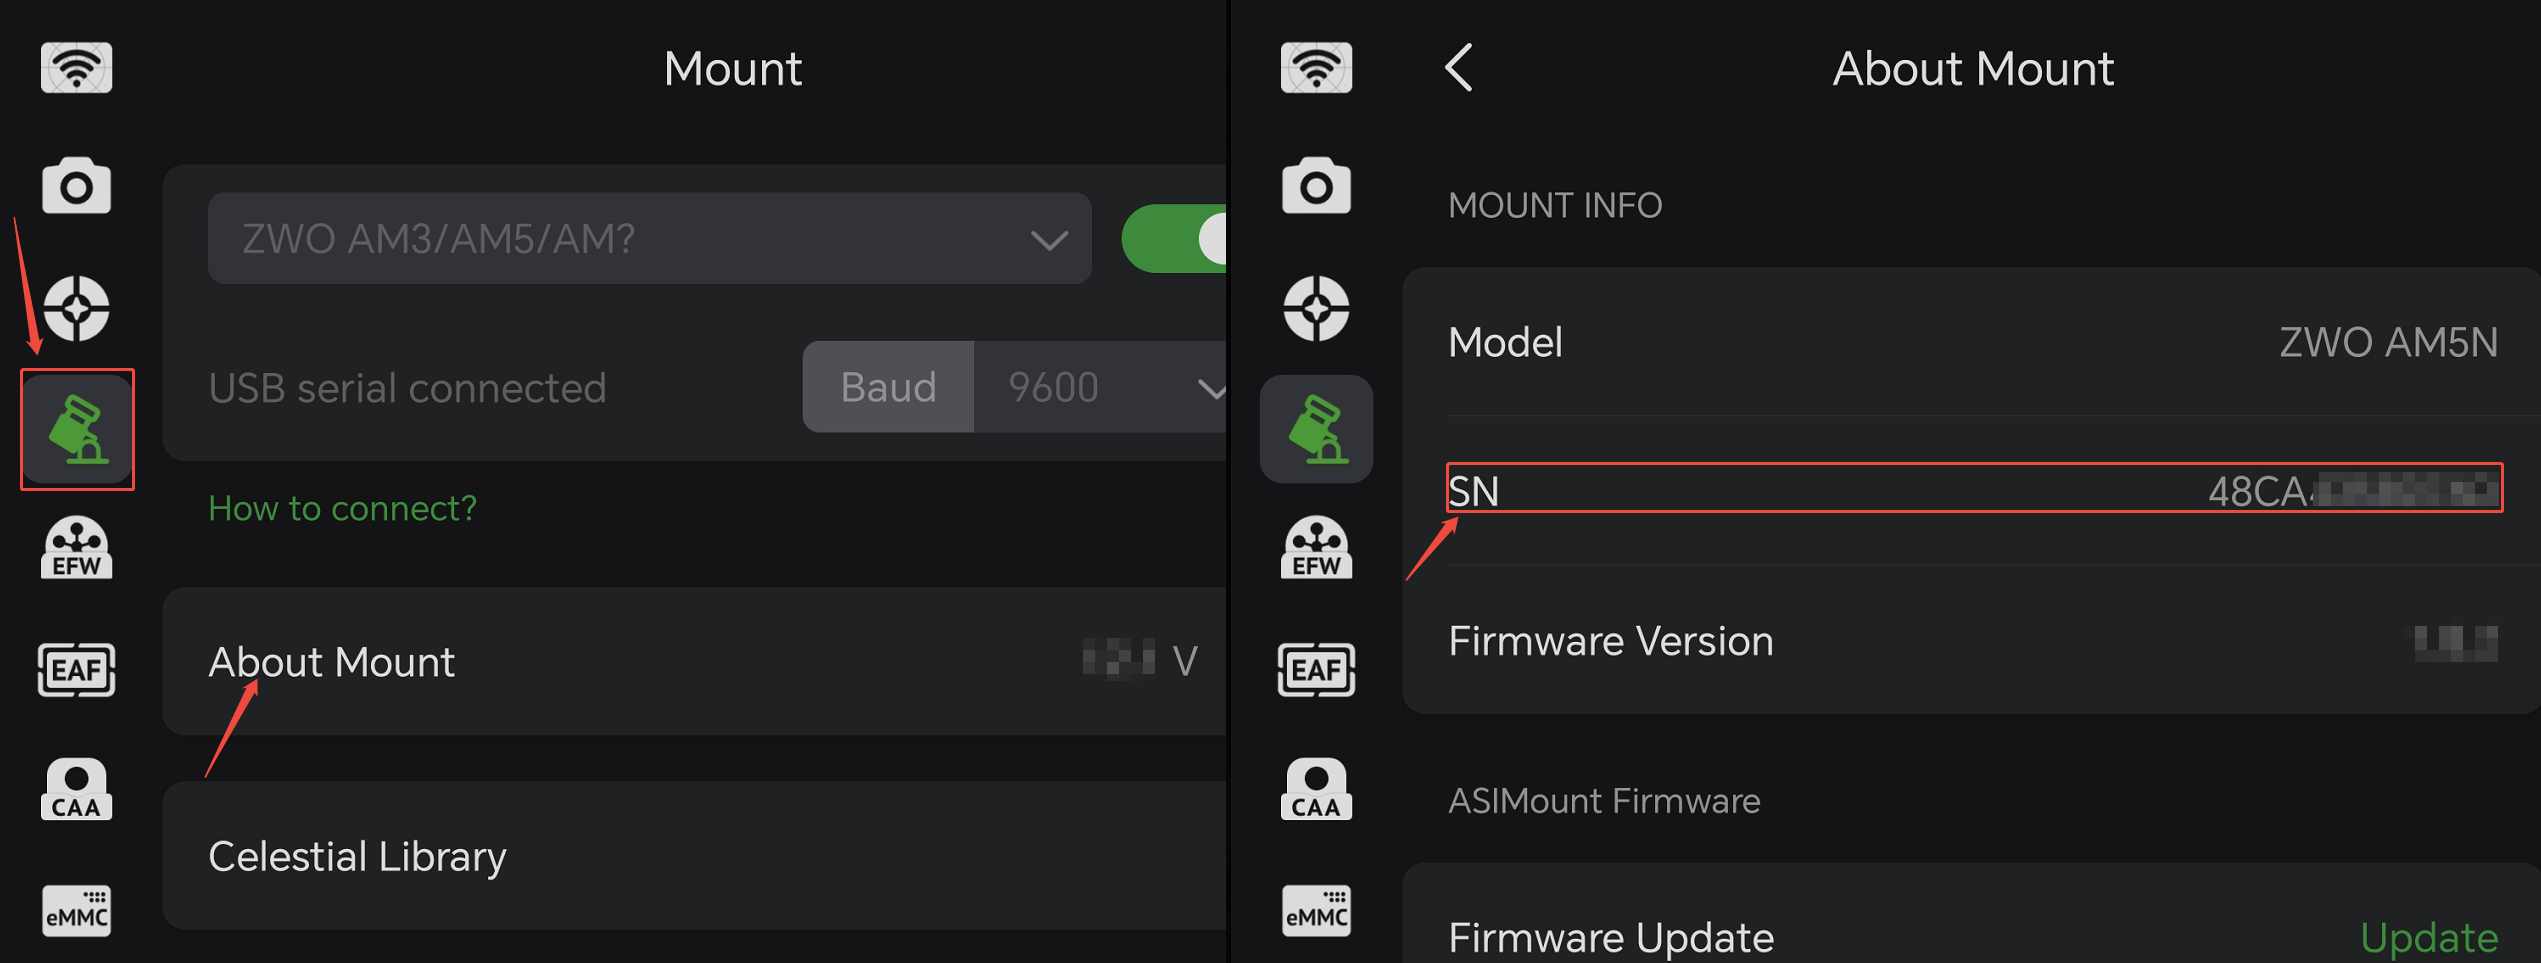
Task: Open the Celestial Library entry
Action: (695, 856)
